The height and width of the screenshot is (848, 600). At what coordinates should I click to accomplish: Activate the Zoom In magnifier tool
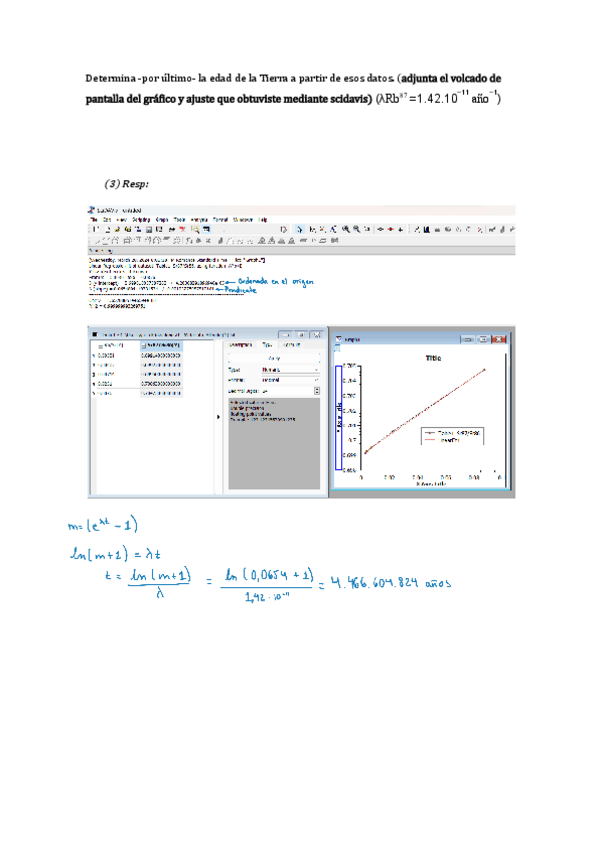pyautogui.click(x=346, y=230)
